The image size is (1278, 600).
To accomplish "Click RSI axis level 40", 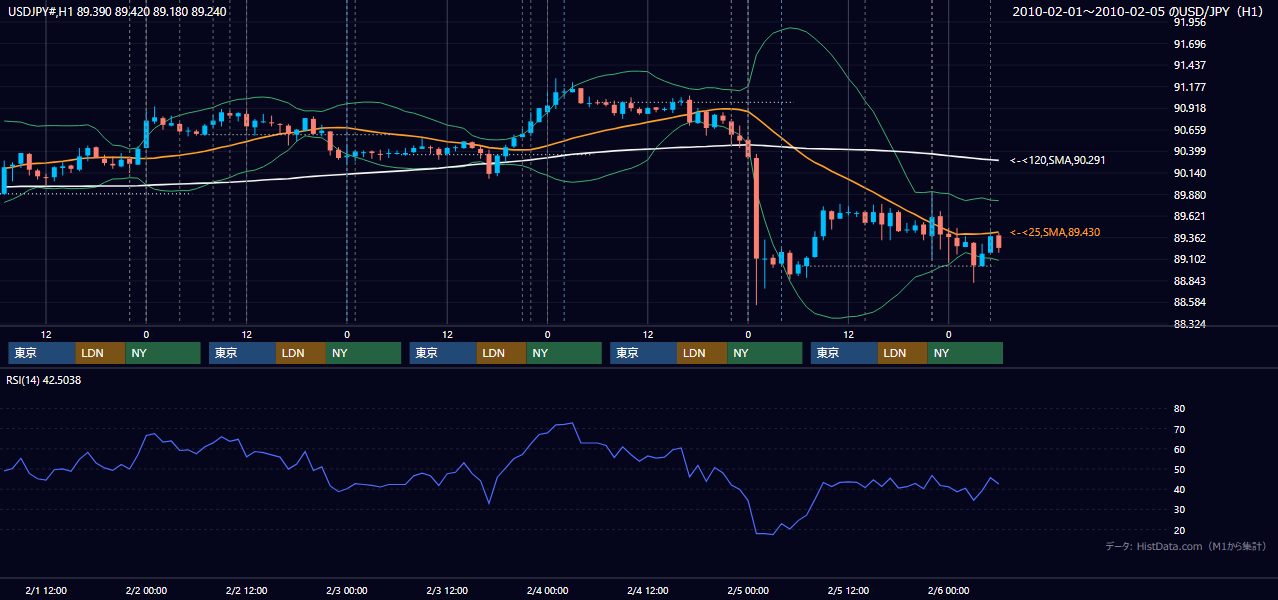I will click(x=1179, y=489).
